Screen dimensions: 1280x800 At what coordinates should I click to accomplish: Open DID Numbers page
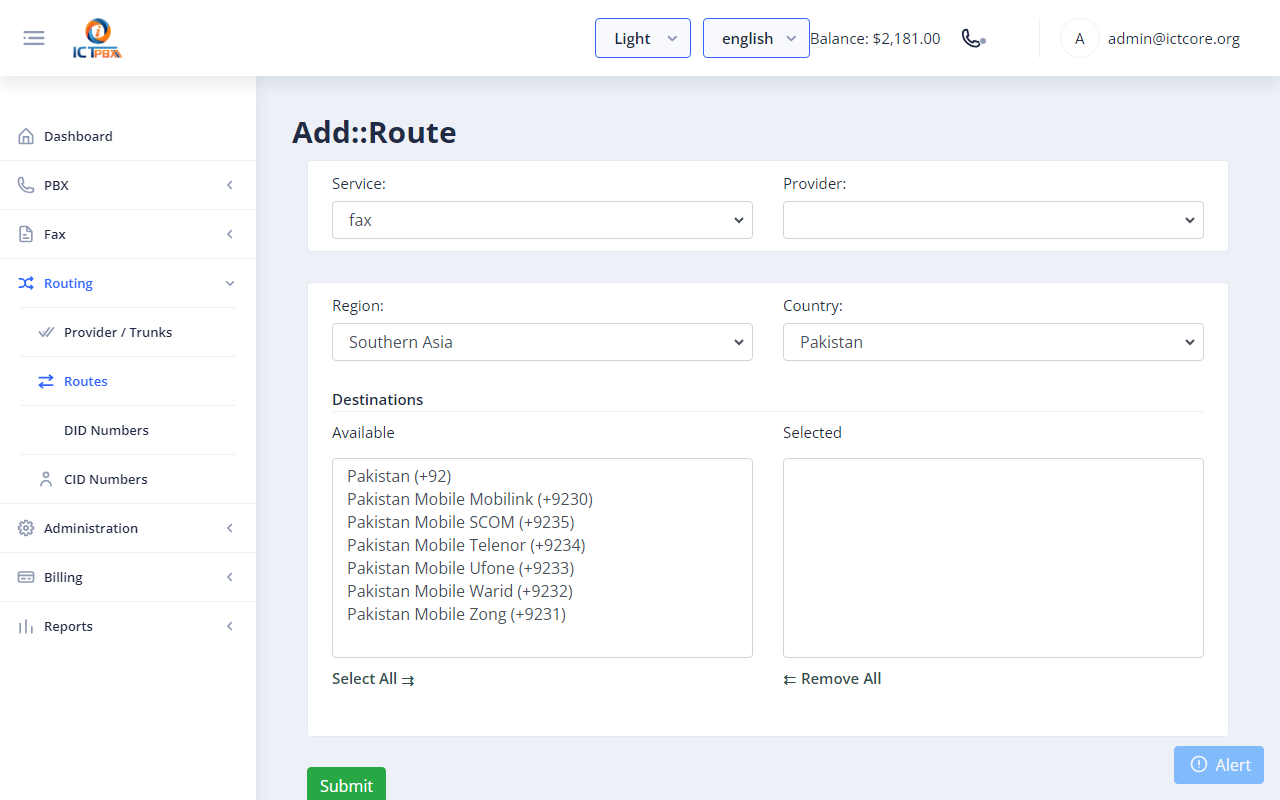pyautogui.click(x=106, y=430)
